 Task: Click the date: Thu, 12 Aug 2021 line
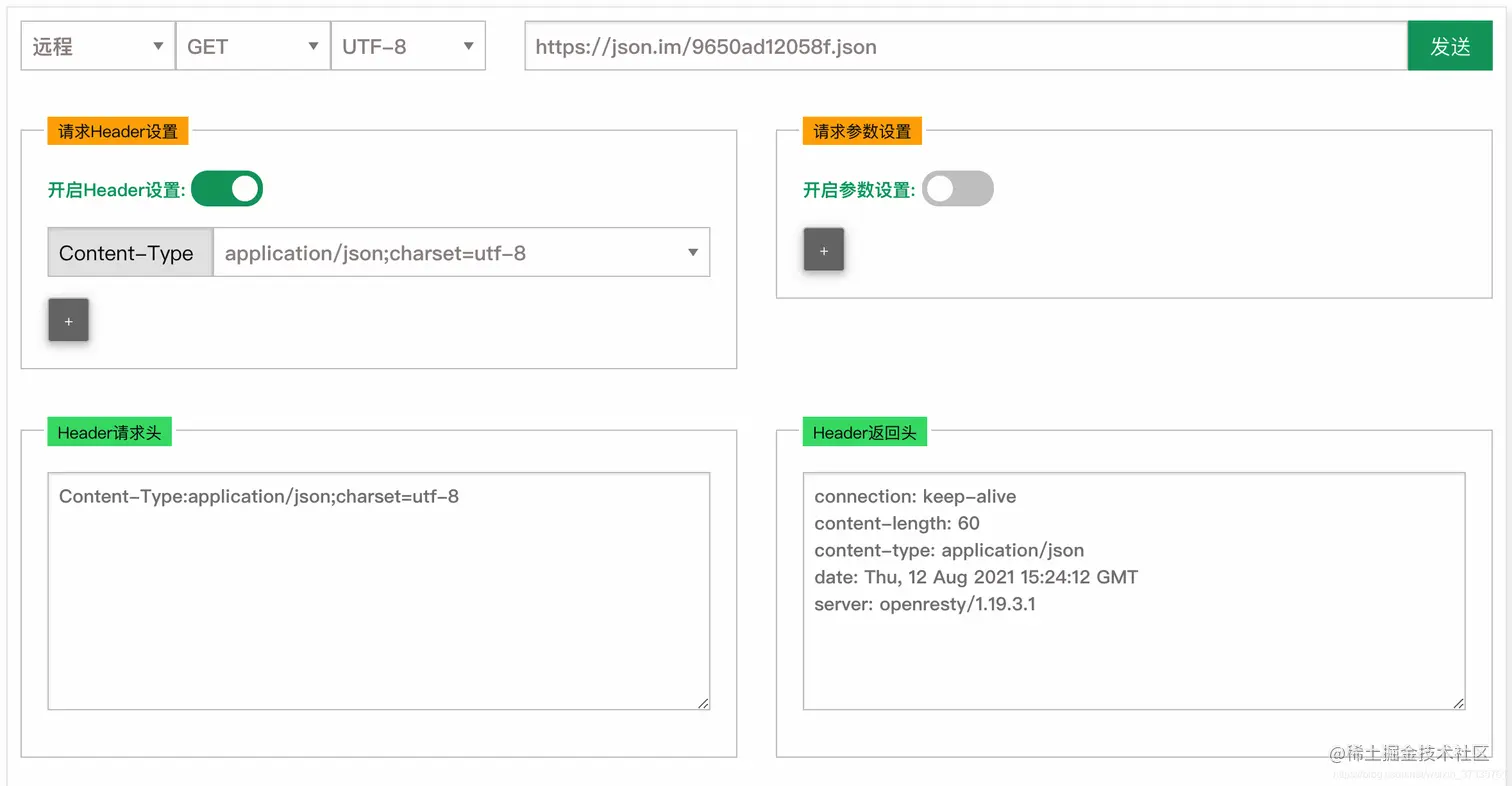point(976,577)
